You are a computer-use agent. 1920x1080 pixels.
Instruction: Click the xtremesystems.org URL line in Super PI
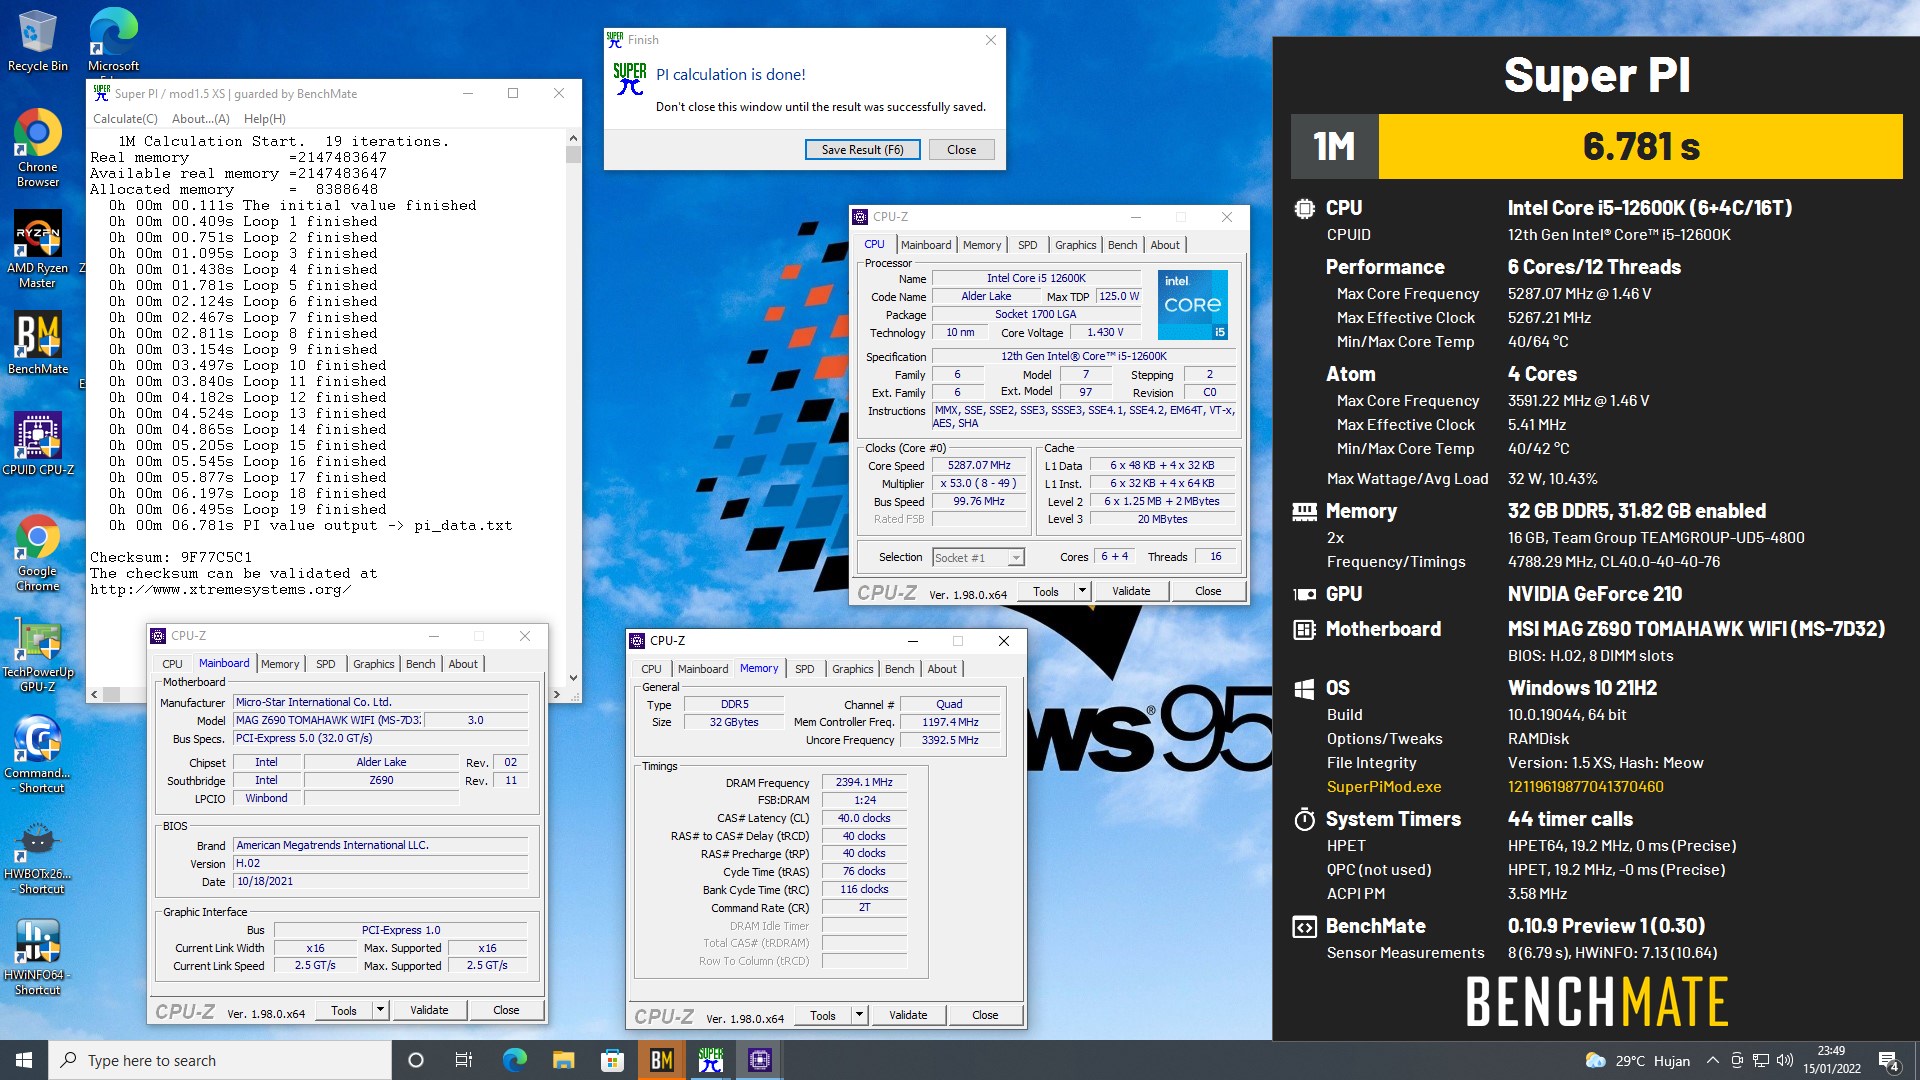pos(220,590)
